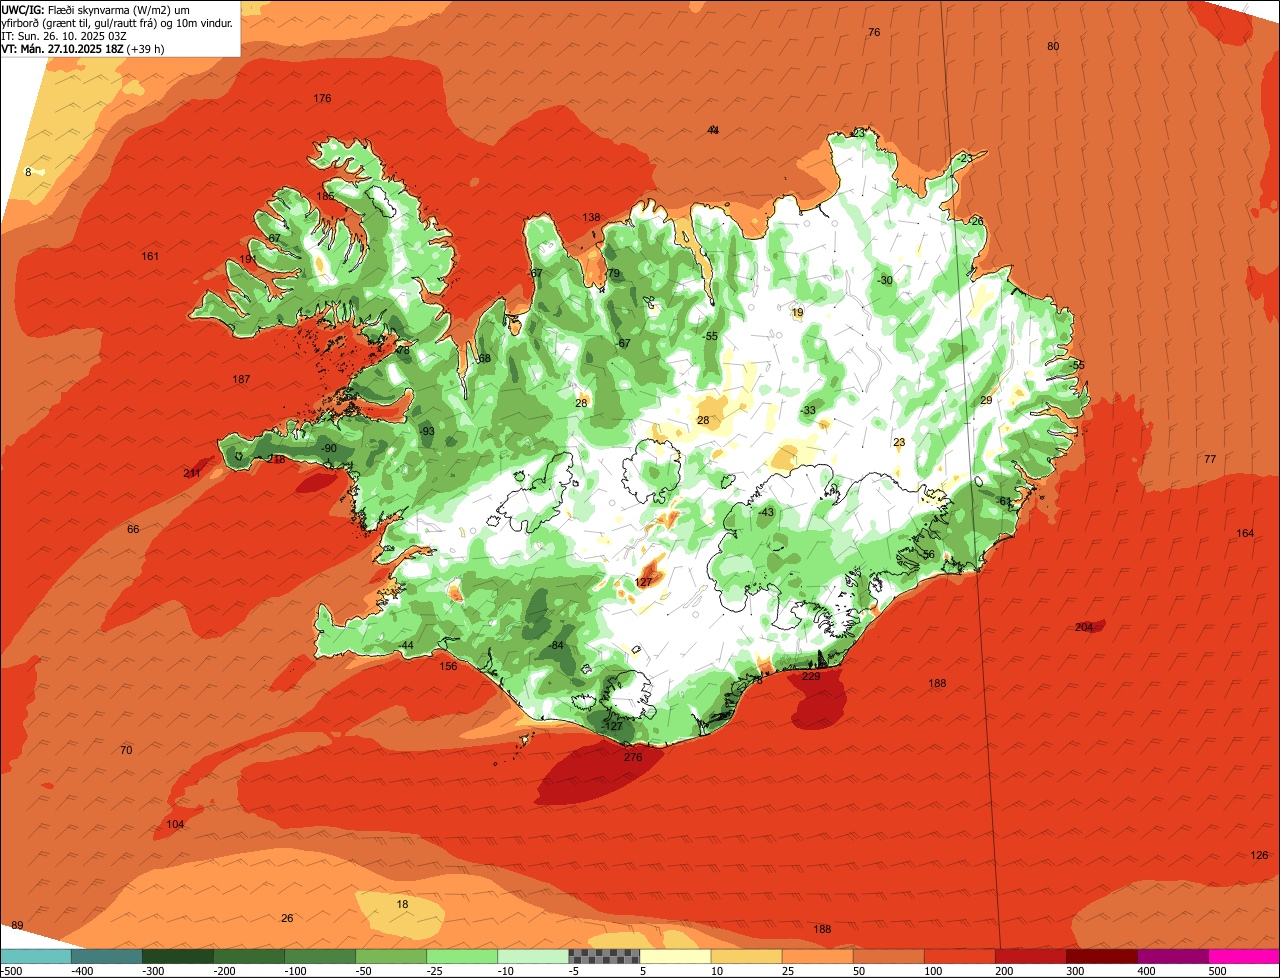Screen dimensions: 1280x978
Task: Click the legend label -500
Action: click(12, 971)
